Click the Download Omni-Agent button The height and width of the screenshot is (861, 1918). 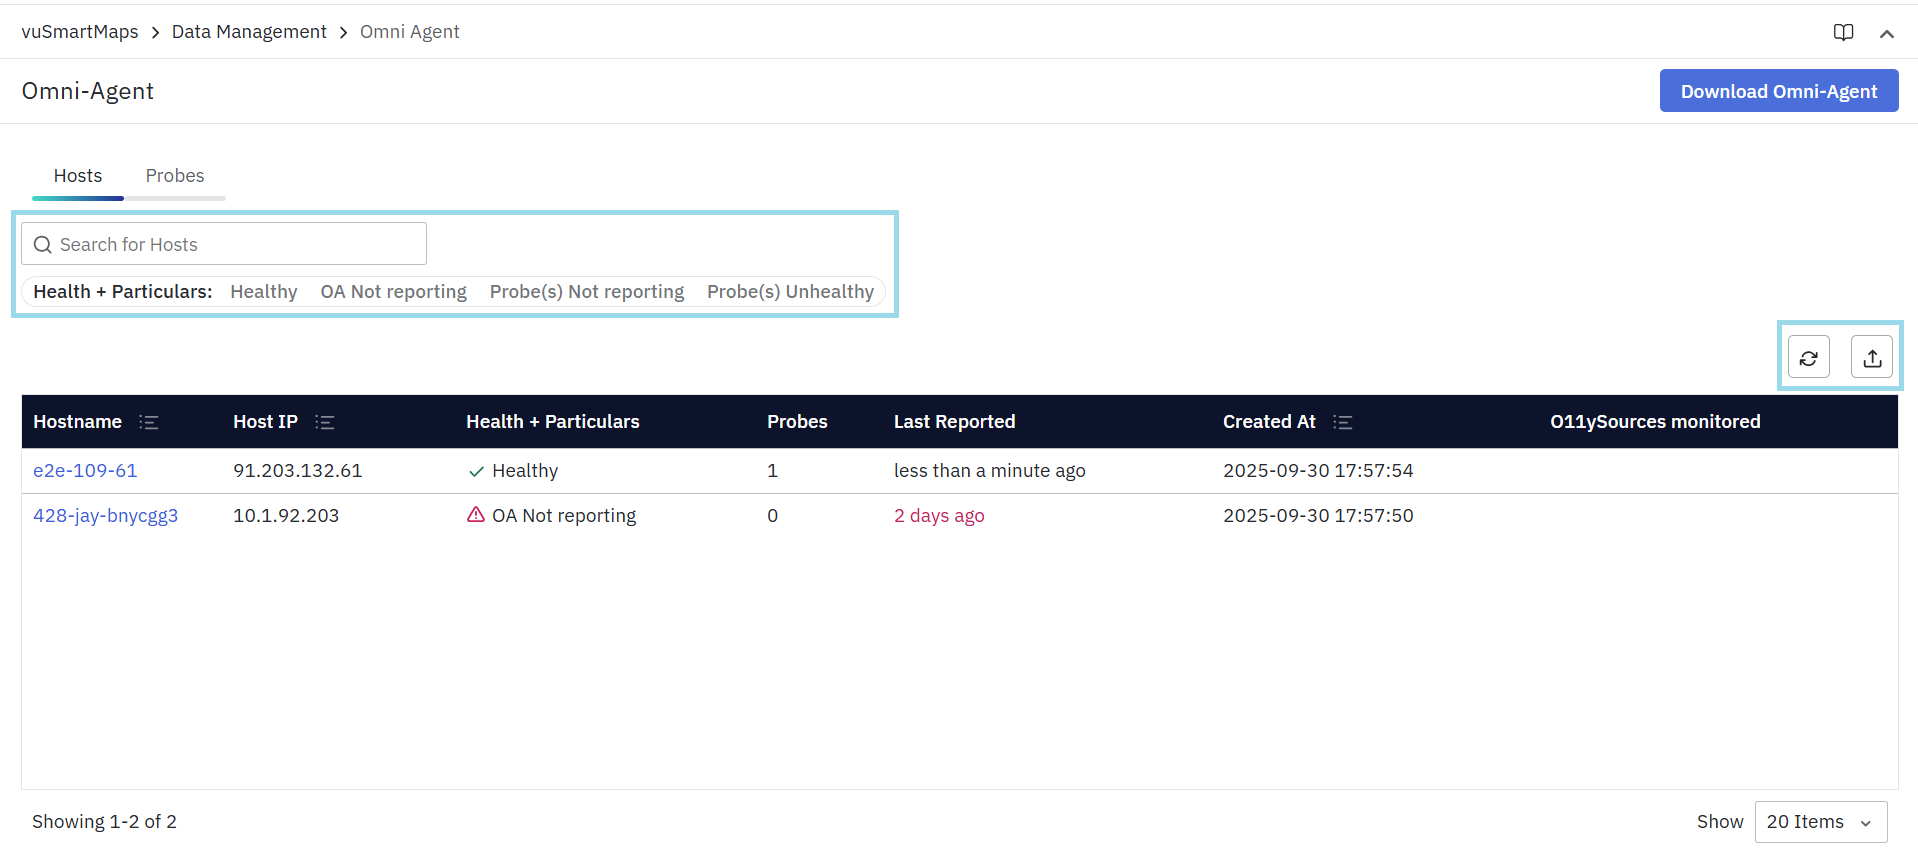pos(1778,91)
